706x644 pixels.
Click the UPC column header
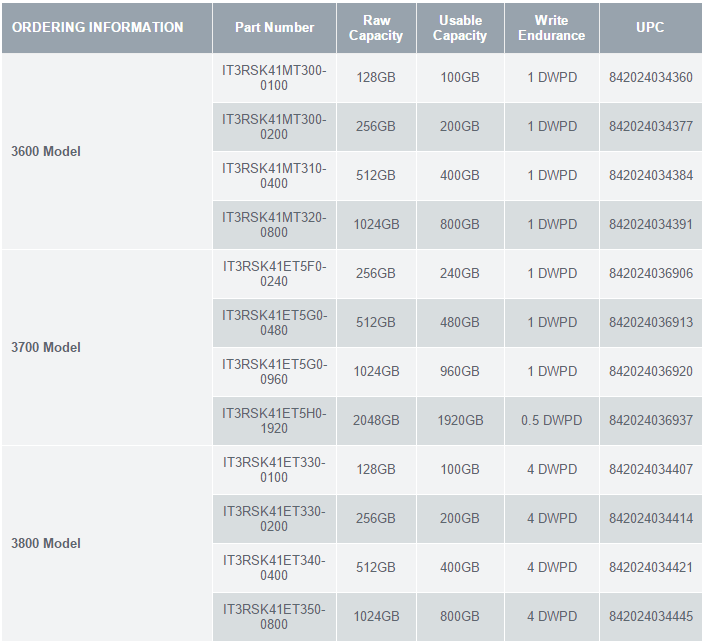click(650, 27)
